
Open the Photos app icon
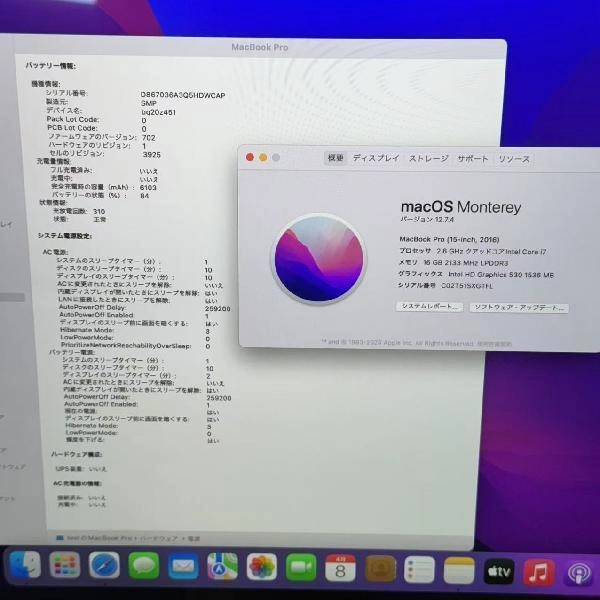click(262, 567)
